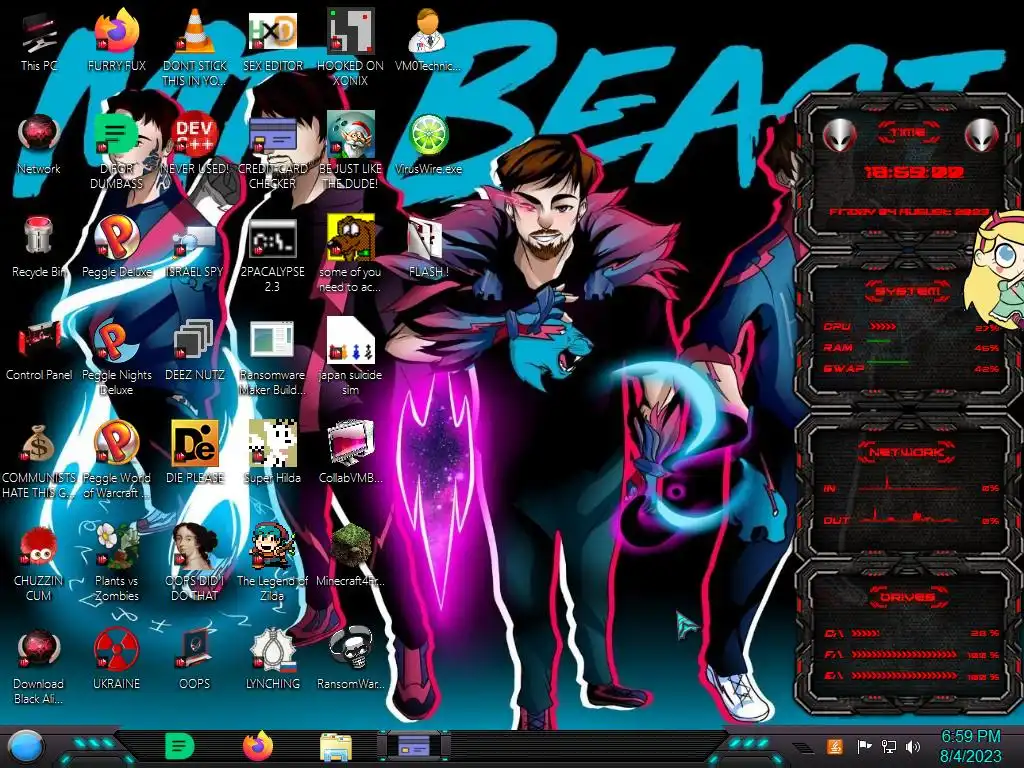Show hidden icons in the system tray
1024x768 pixels.
(803, 746)
